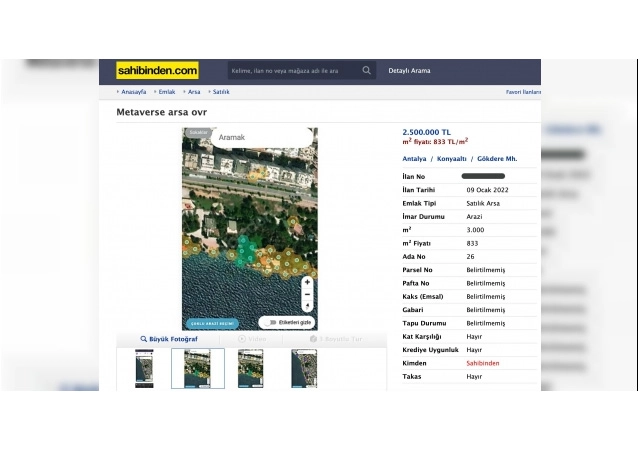
Task: Toggle the 'Etiketleri gizle' switch
Action: click(x=269, y=323)
